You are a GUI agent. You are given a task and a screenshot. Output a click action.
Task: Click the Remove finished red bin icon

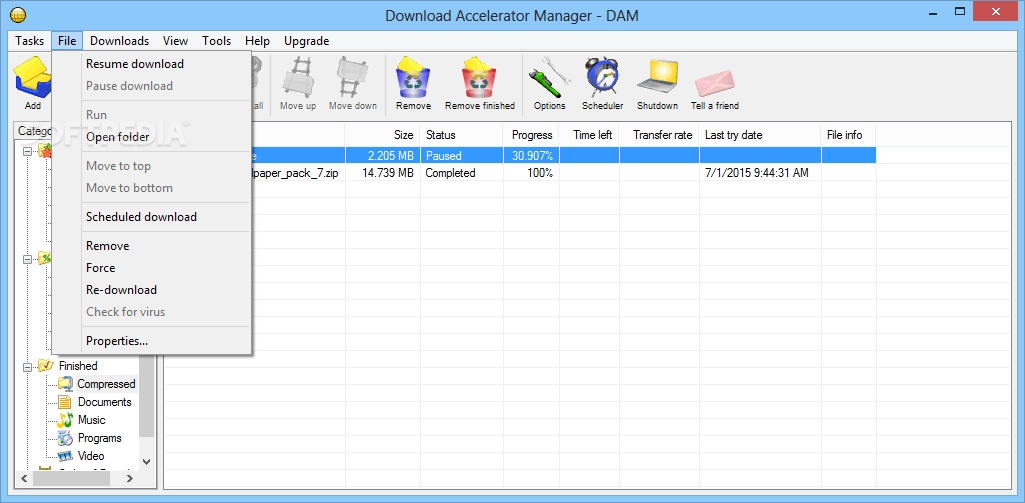[x=480, y=77]
